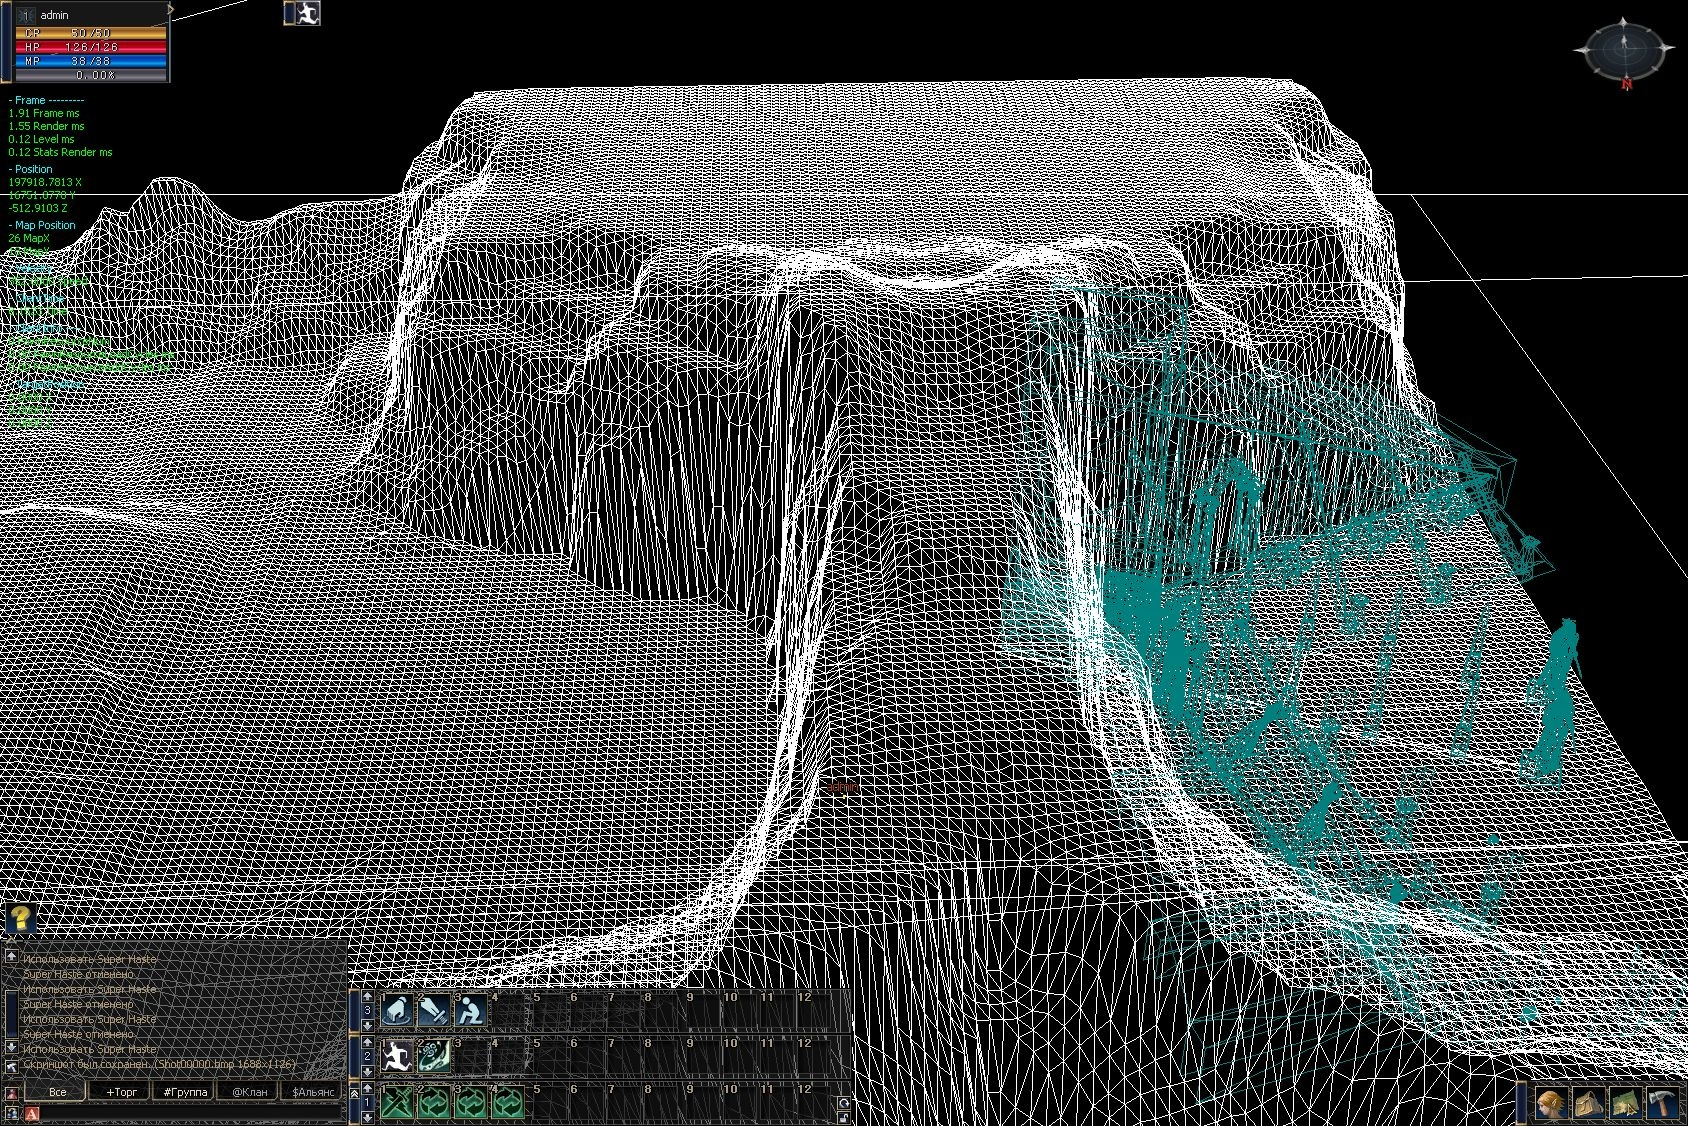
Task: Expand extra shortcut bars with double chevron
Action: tap(355, 1093)
